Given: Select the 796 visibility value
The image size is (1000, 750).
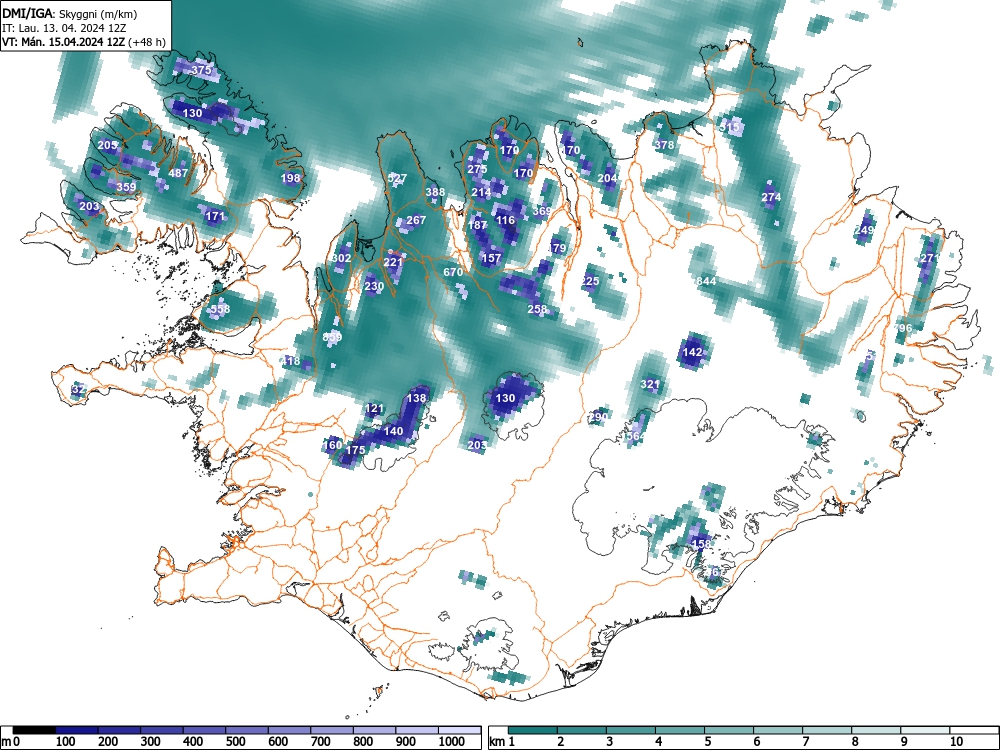Looking at the screenshot, I should (x=902, y=328).
